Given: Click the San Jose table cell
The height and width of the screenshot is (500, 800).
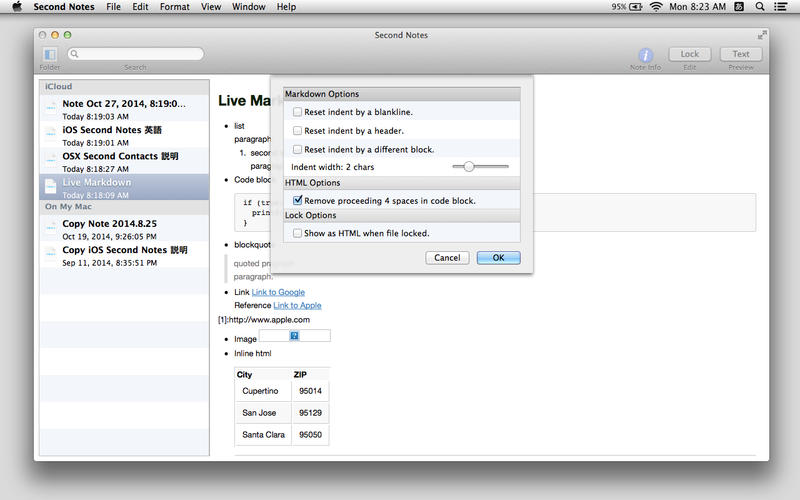Looking at the screenshot, I should pyautogui.click(x=263, y=413).
